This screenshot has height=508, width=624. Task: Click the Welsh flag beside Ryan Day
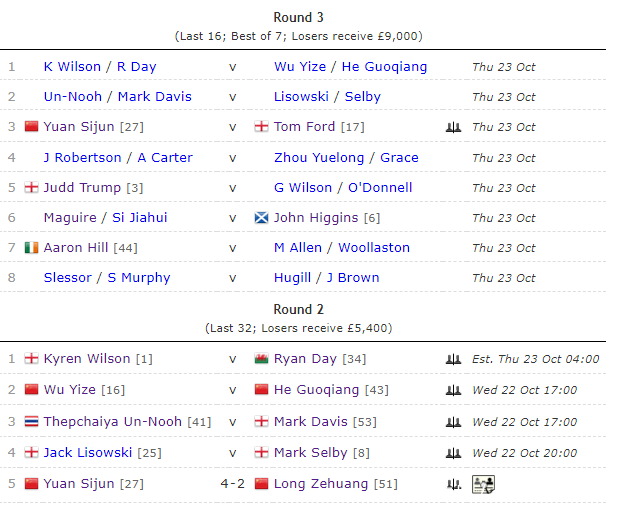pyautogui.click(x=262, y=359)
